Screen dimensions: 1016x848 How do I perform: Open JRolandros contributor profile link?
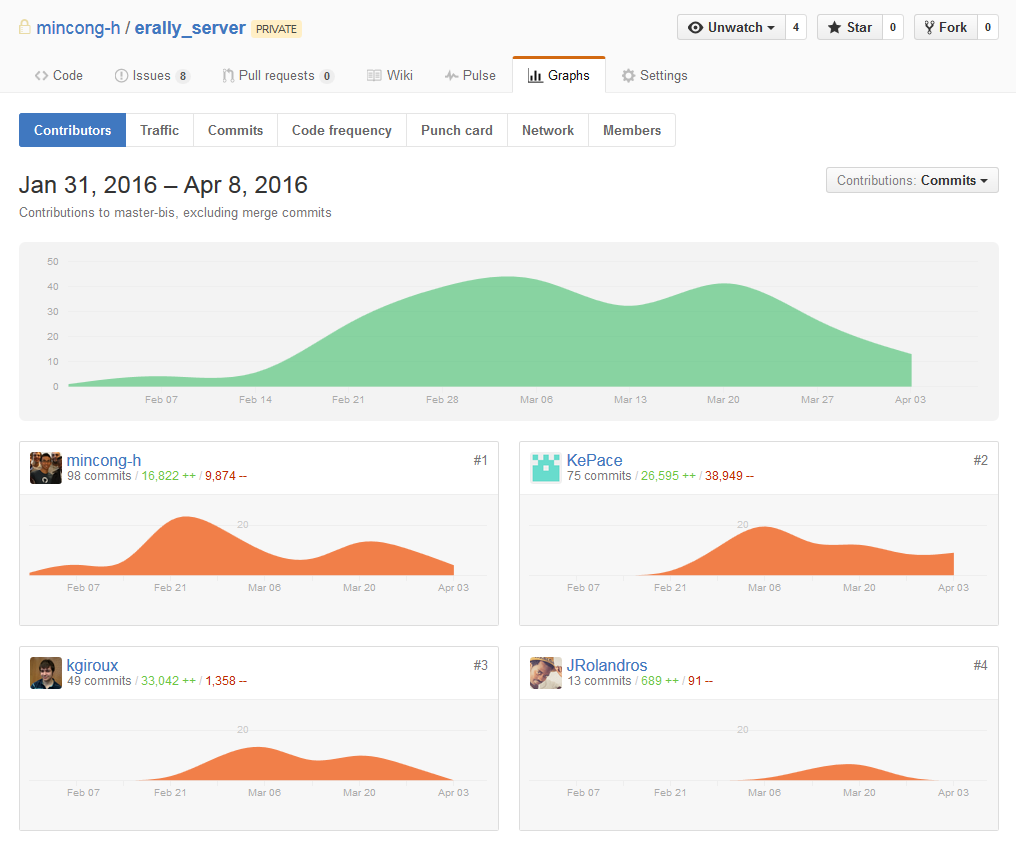(x=606, y=665)
